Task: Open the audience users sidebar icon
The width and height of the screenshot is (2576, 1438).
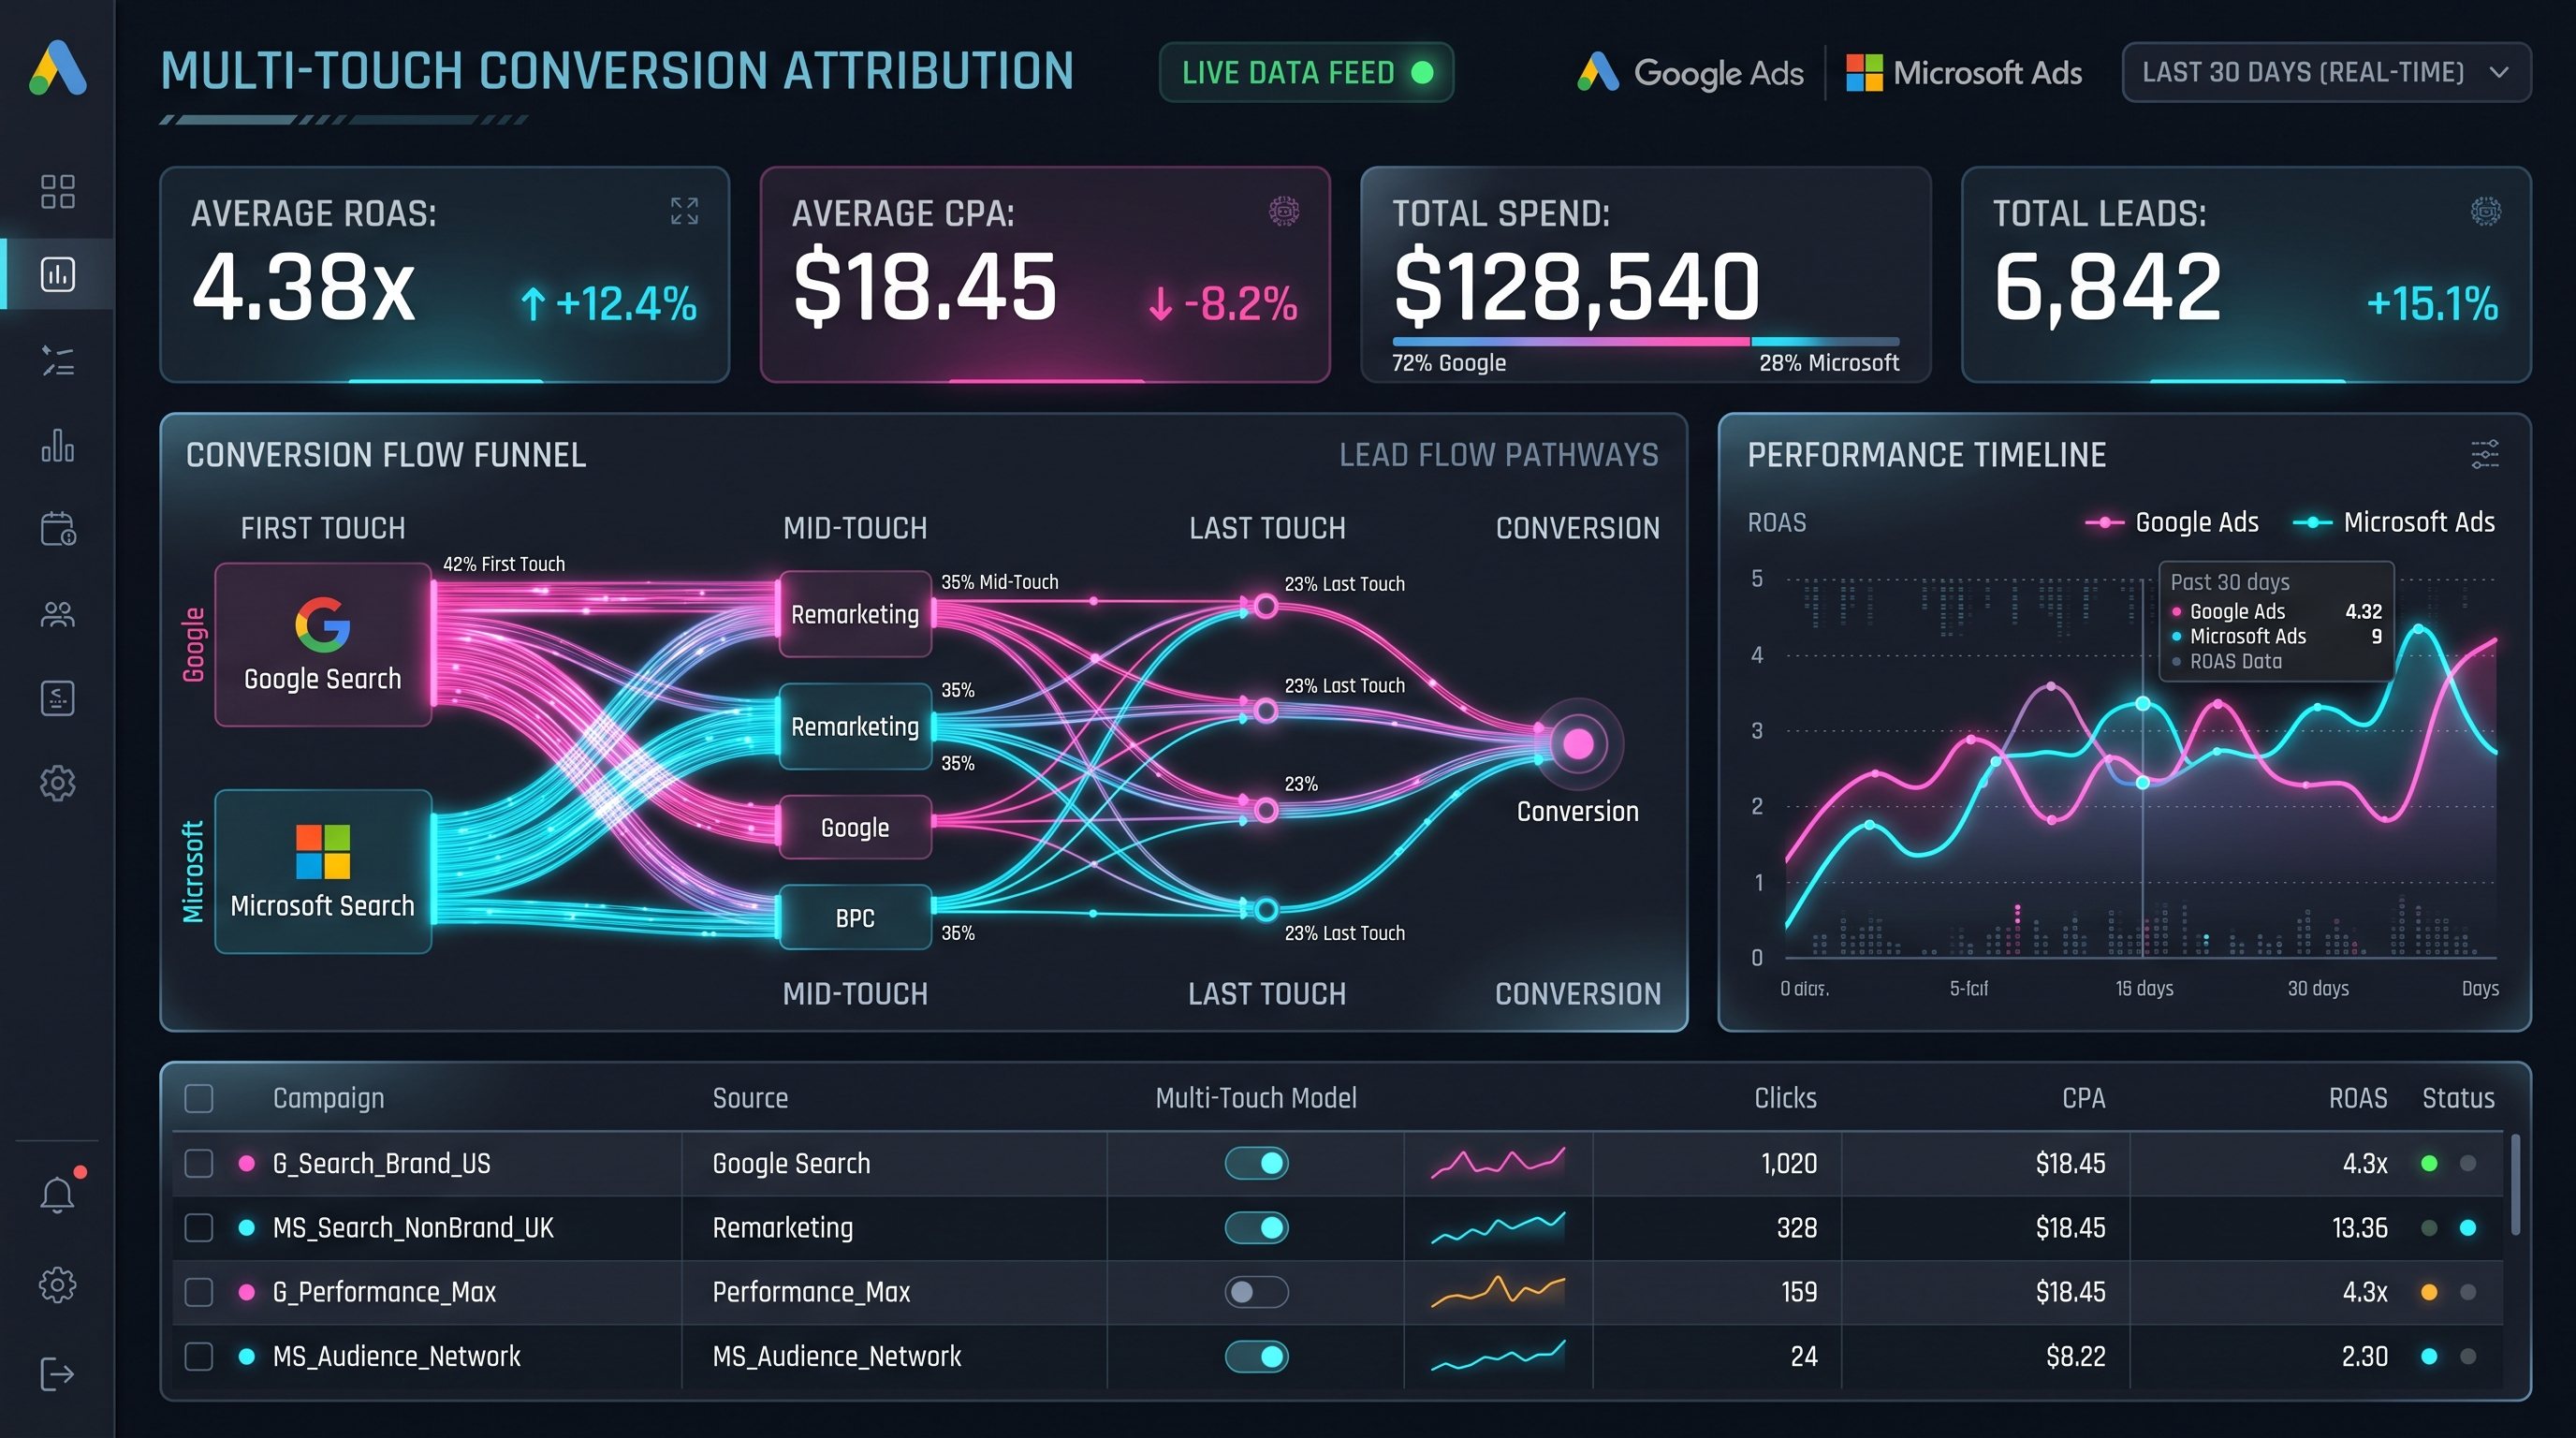Action: pos(58,614)
